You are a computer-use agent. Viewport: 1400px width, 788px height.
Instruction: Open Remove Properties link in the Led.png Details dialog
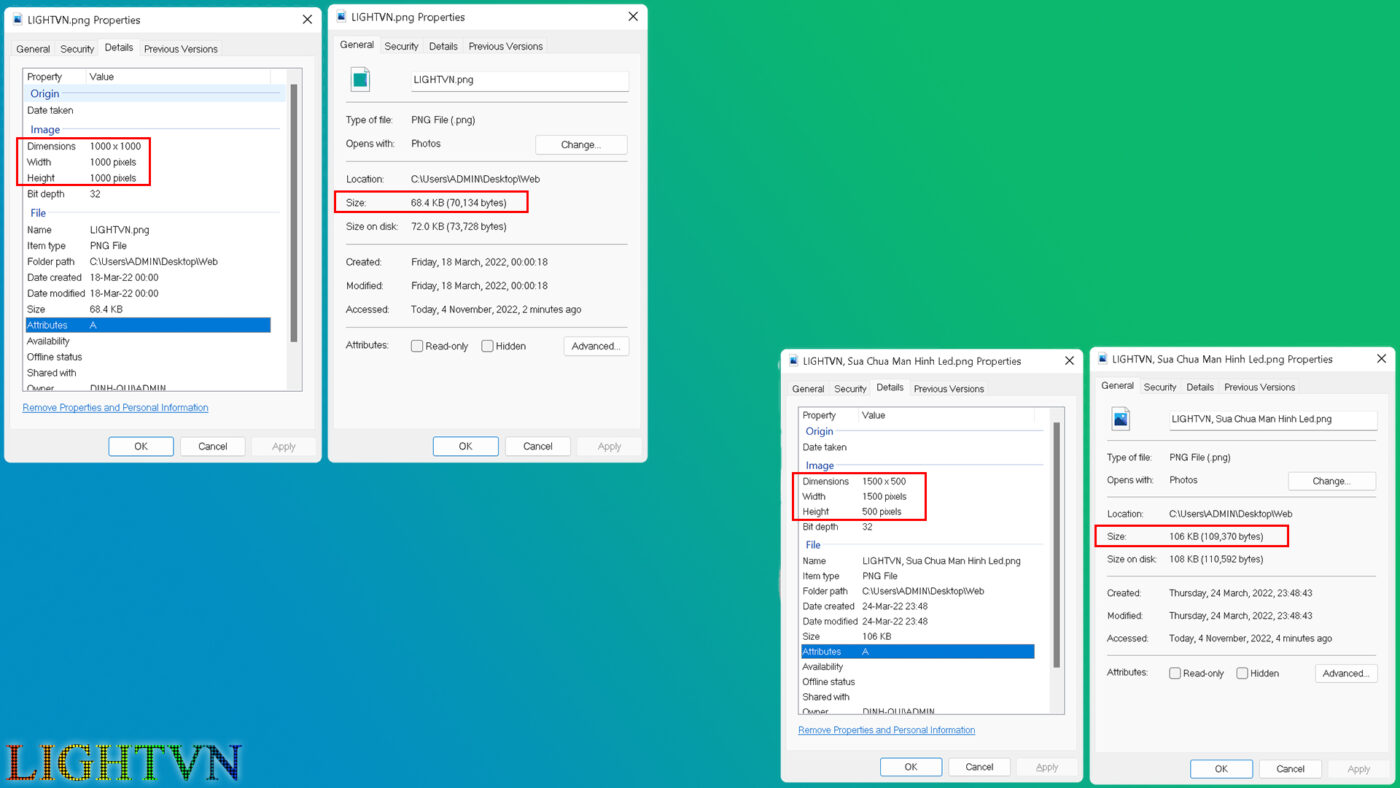(x=886, y=729)
